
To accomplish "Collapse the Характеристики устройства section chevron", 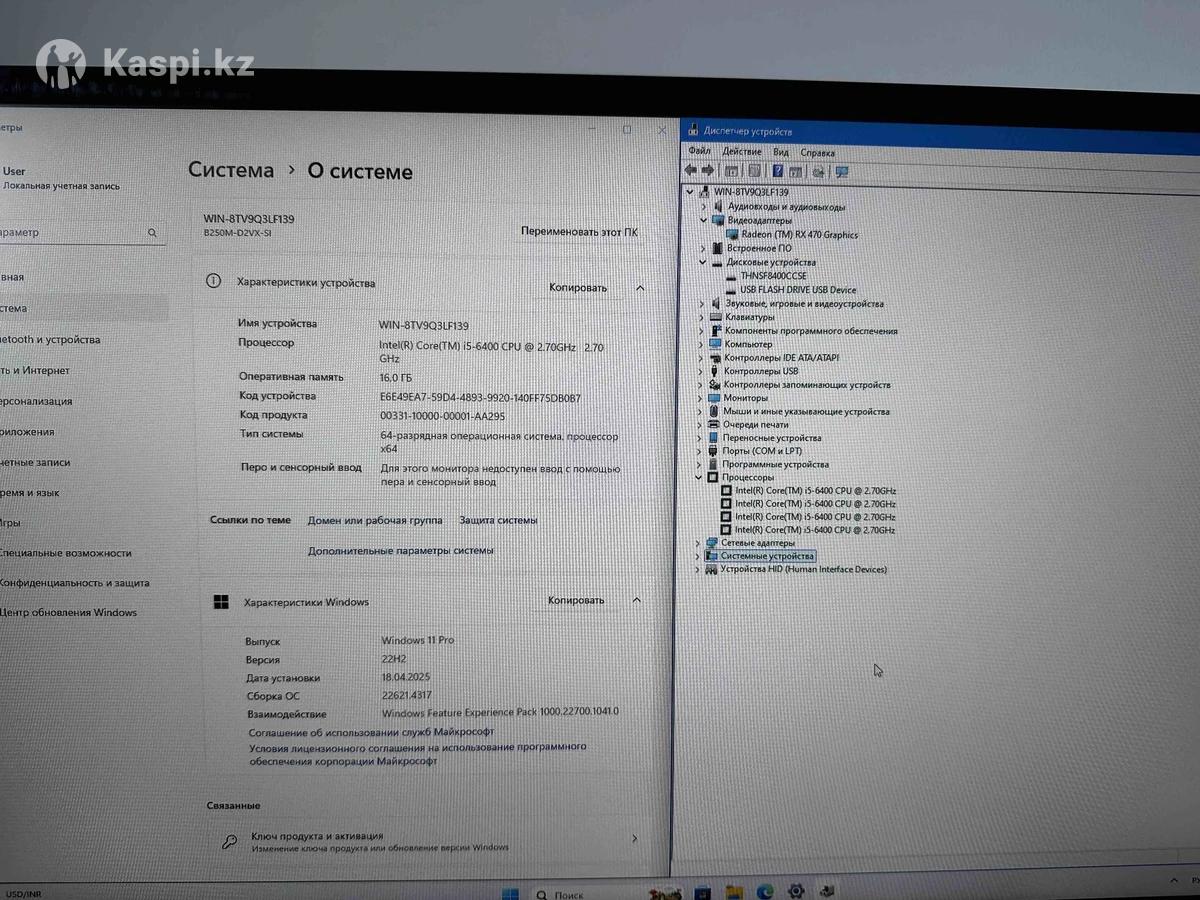I will (x=640, y=288).
